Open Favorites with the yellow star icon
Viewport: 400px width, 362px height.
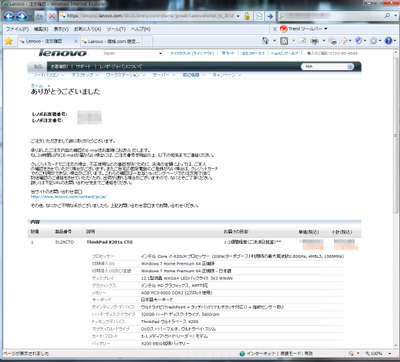pyautogui.click(x=9, y=41)
